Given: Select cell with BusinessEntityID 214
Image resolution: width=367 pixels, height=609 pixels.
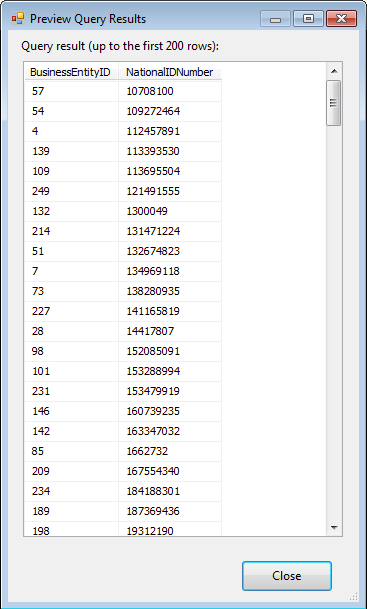Looking at the screenshot, I should click(x=71, y=231).
